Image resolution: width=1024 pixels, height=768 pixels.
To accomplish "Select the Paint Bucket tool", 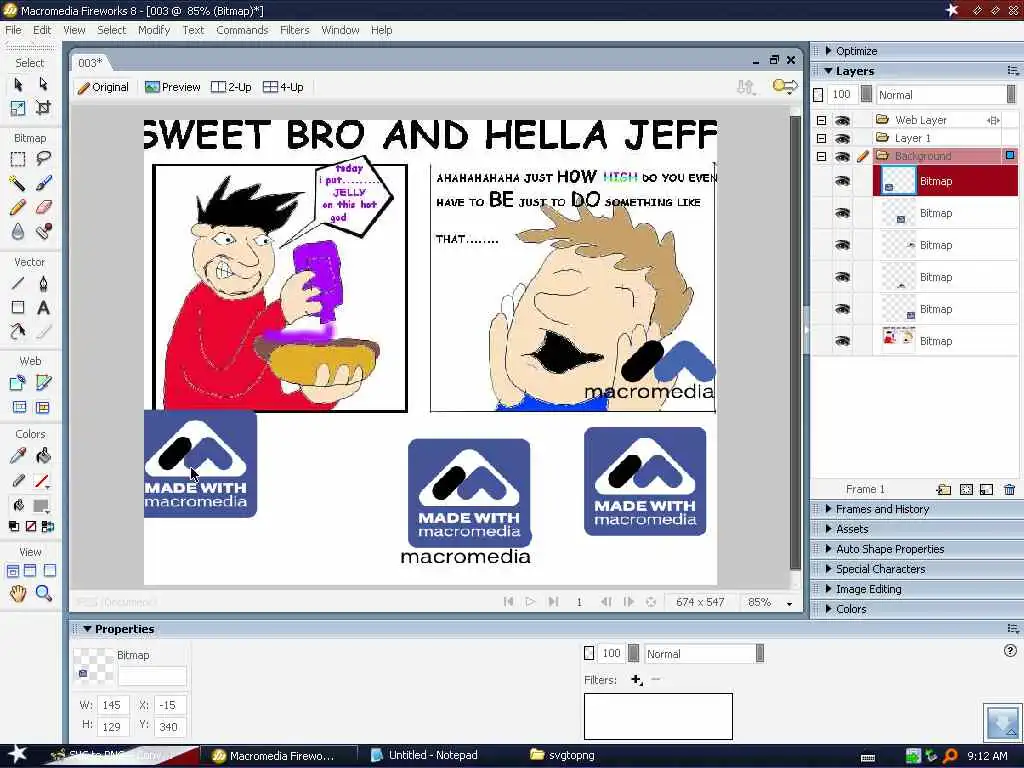I will (43, 456).
